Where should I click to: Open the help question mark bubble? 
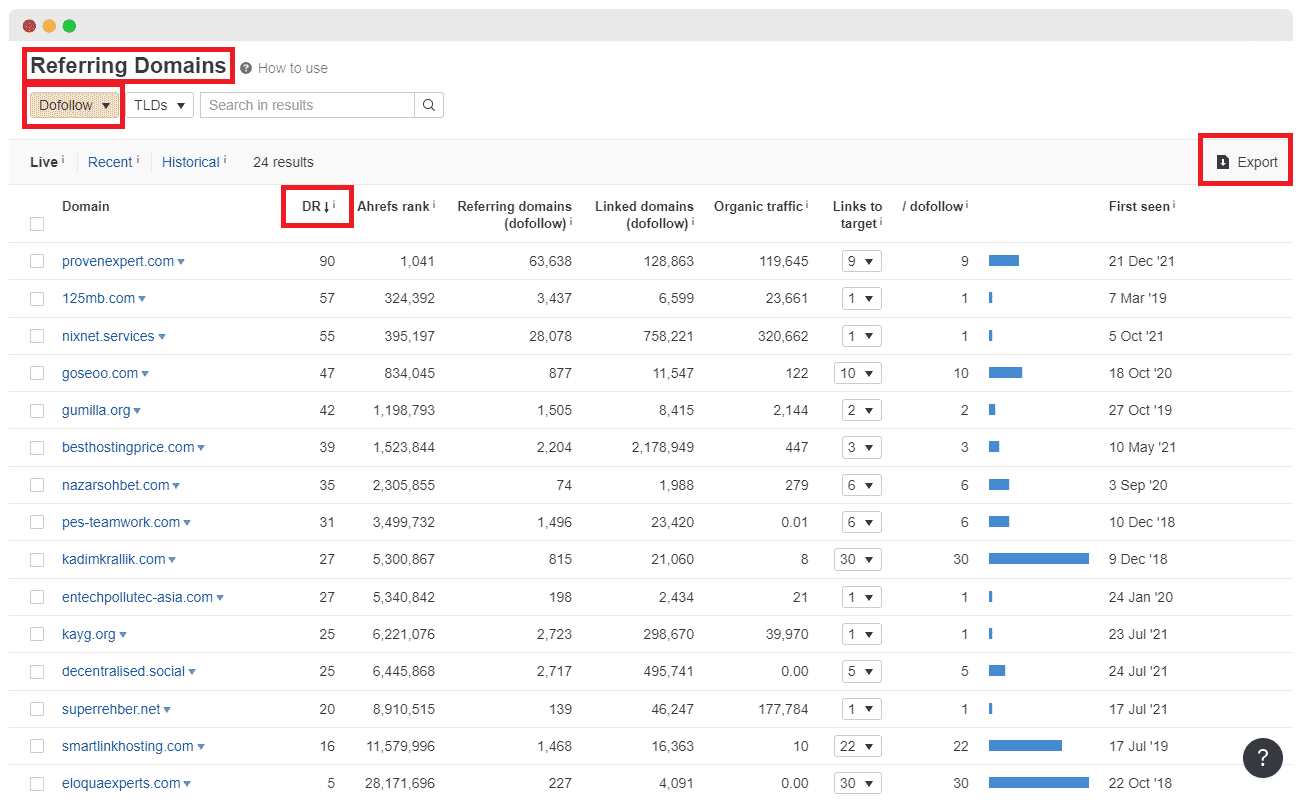(x=1262, y=757)
